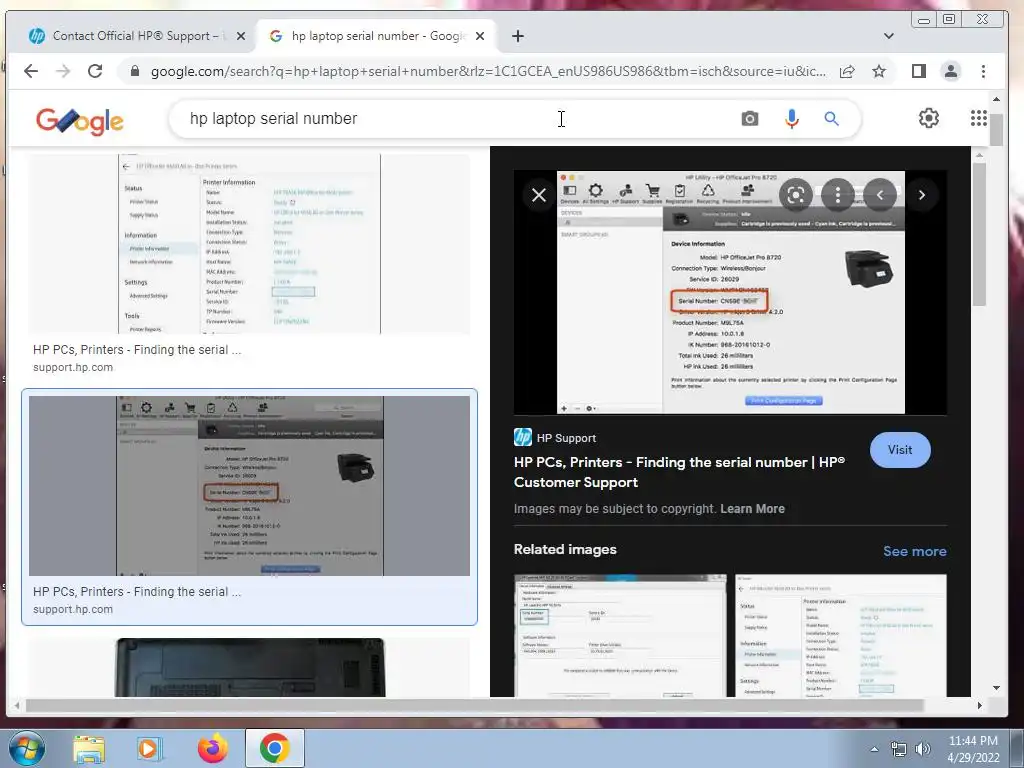1024x768 pixels.
Task: Select the hp laptop serial number tab
Action: coord(377,36)
